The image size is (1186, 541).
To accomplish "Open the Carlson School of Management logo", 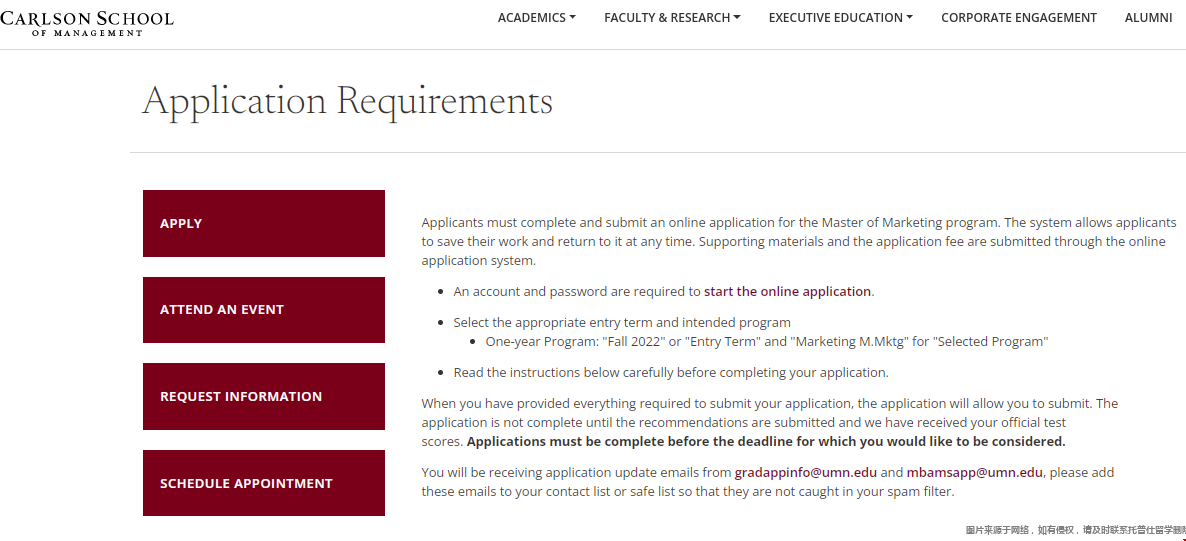I will point(86,23).
